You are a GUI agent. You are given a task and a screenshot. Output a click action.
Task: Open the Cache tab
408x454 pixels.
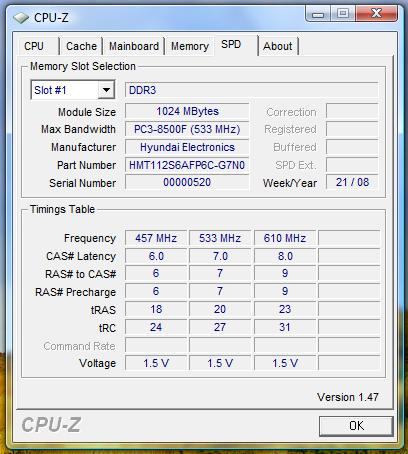(x=81, y=46)
